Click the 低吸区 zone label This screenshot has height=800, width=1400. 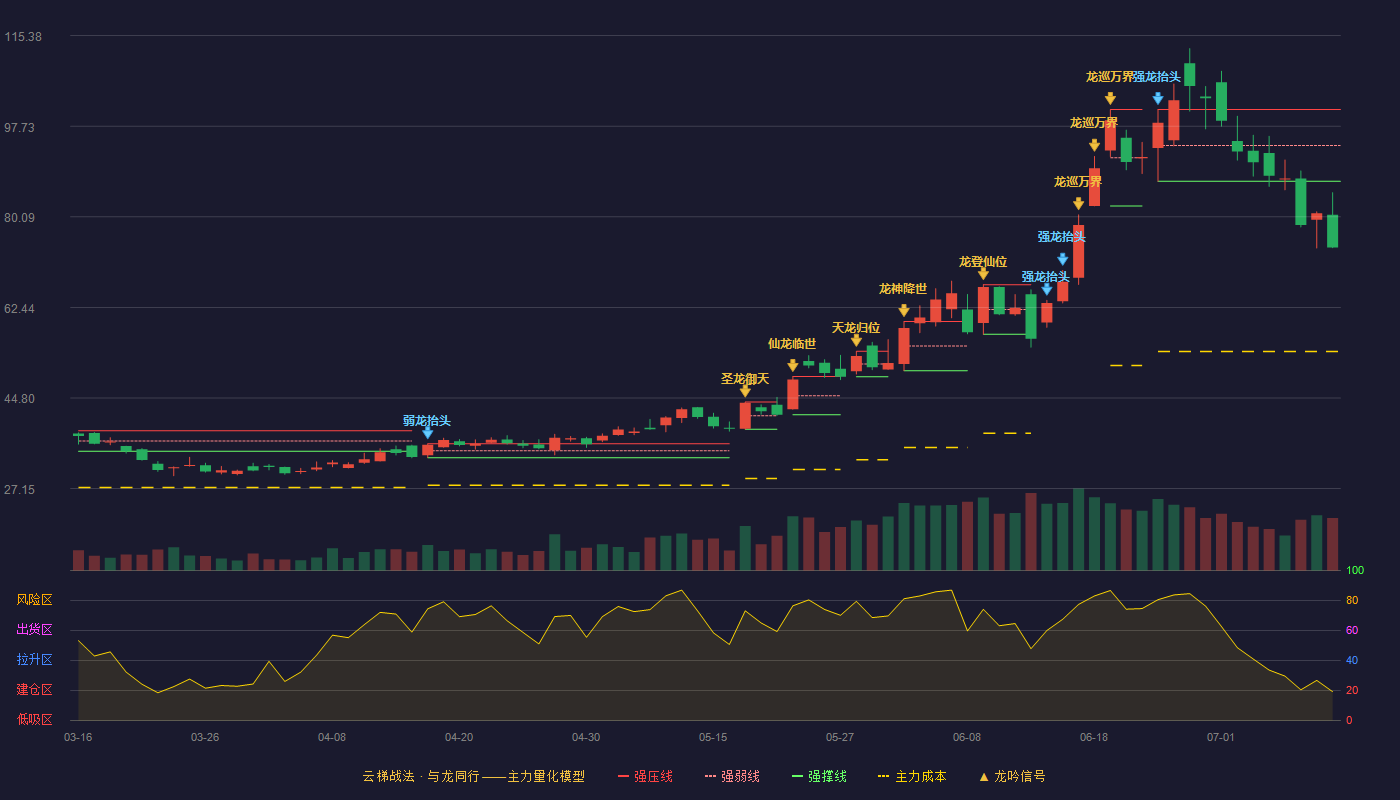(34, 719)
